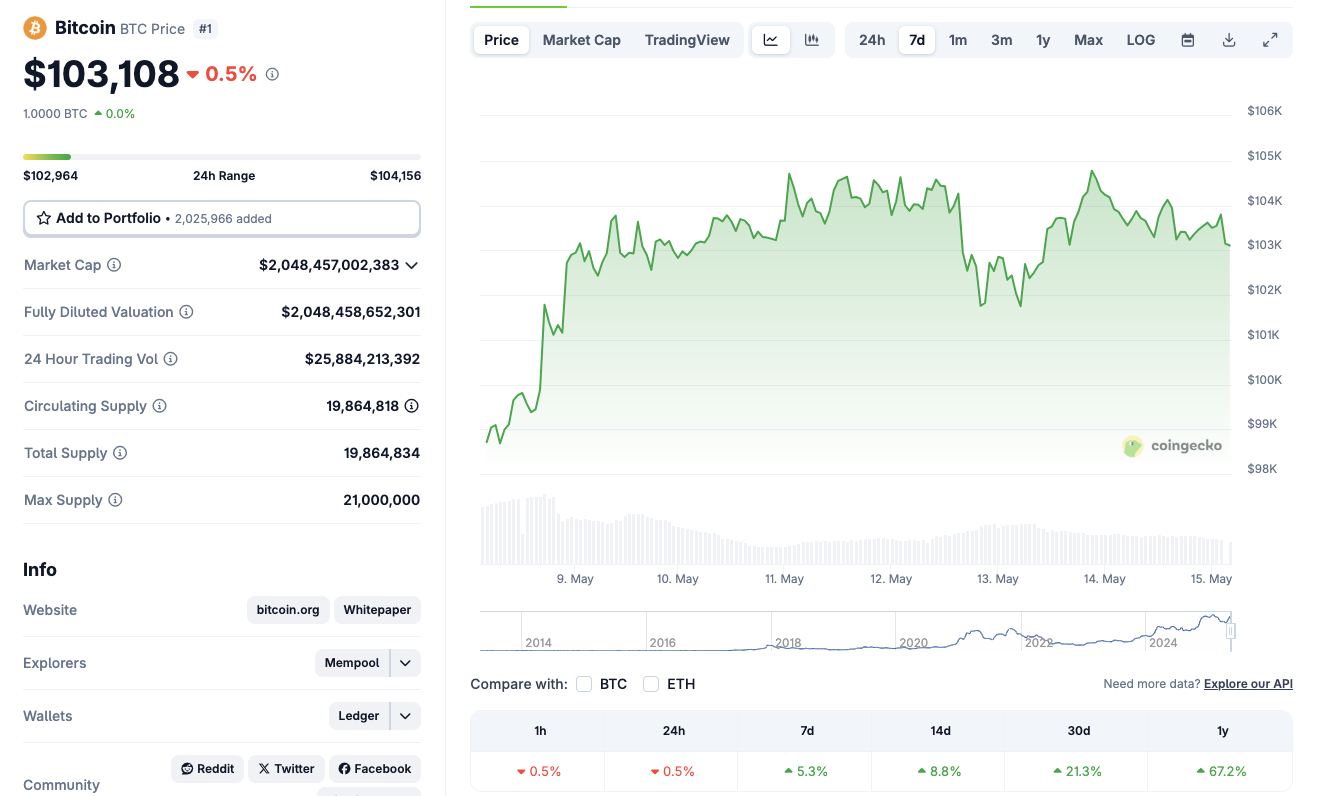1338x796 pixels.
Task: Open the bitcoin.org website link
Action: (288, 610)
